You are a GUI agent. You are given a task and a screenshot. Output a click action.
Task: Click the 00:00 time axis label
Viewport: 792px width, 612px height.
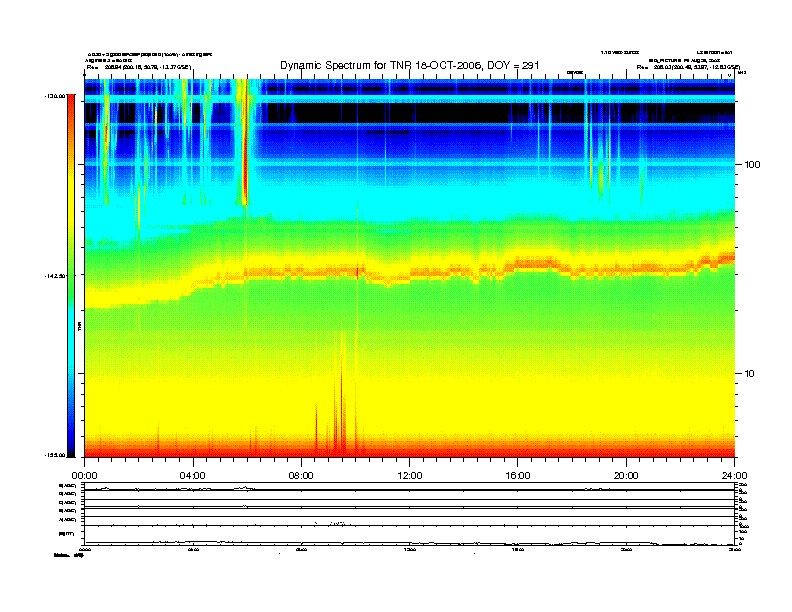point(84,476)
